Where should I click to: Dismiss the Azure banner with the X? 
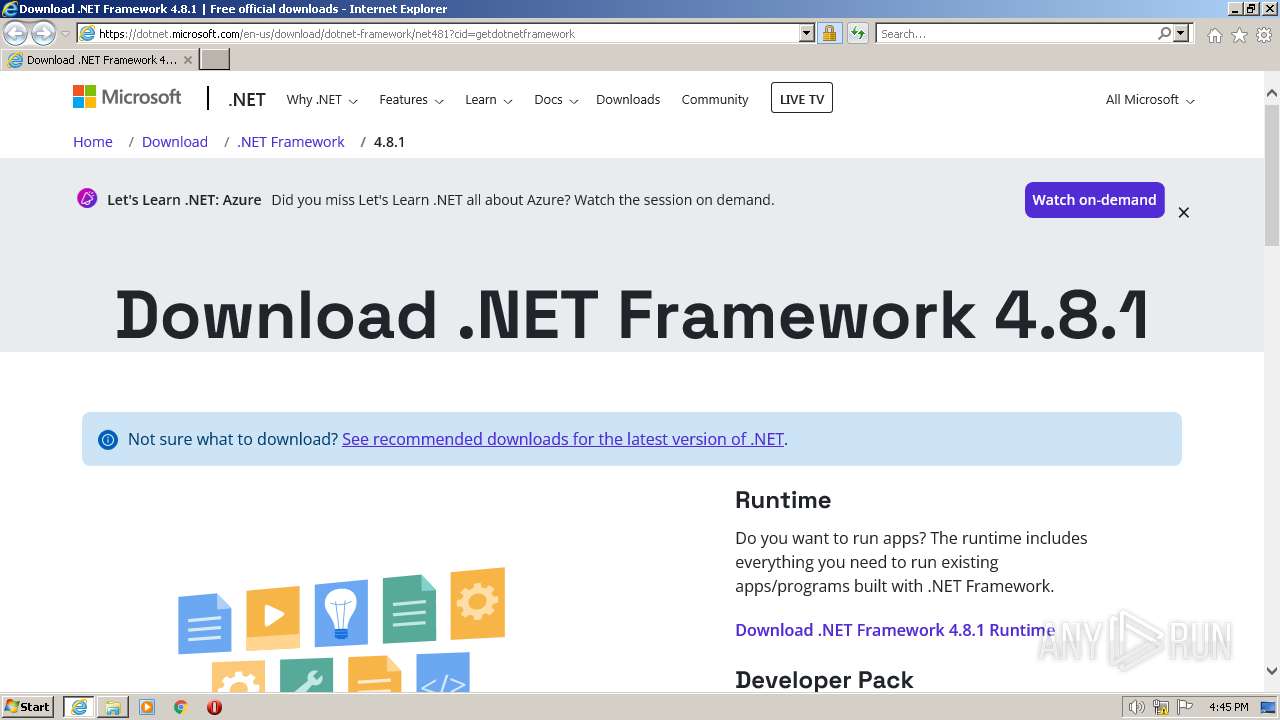[1183, 212]
